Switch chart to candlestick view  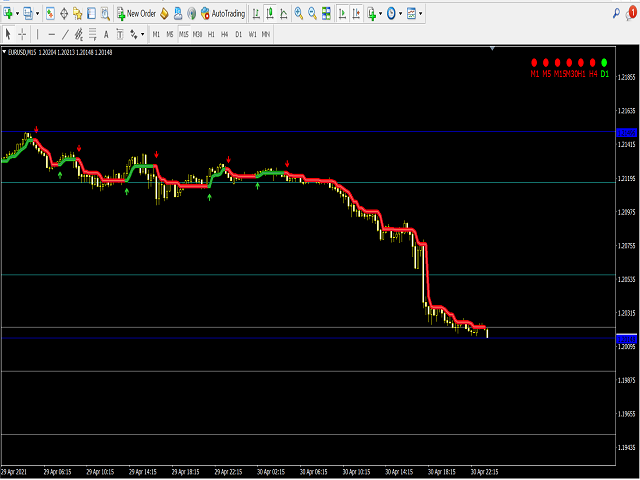tap(272, 14)
